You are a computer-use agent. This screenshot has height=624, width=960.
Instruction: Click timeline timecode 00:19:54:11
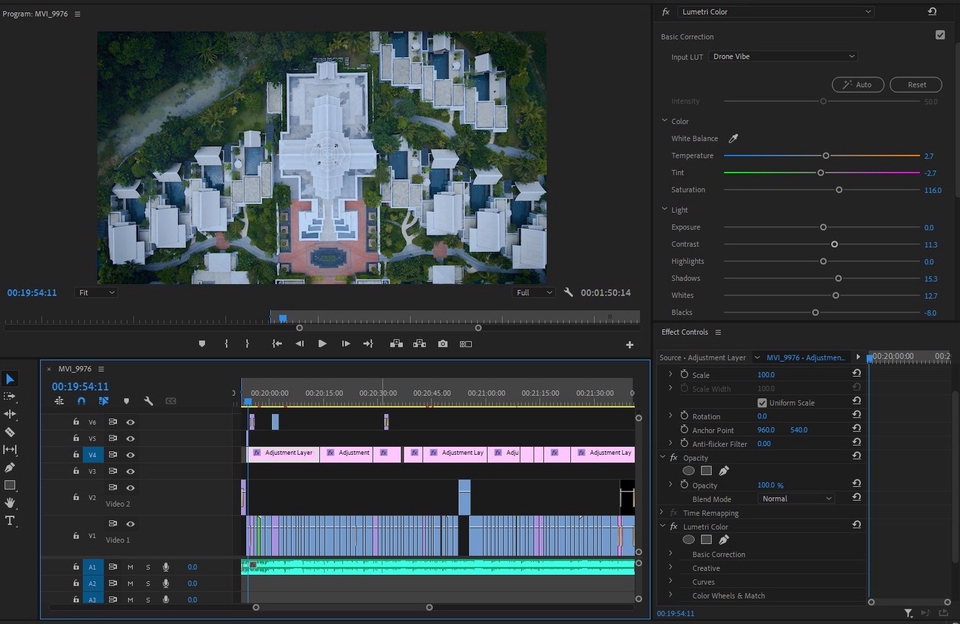tap(80, 386)
